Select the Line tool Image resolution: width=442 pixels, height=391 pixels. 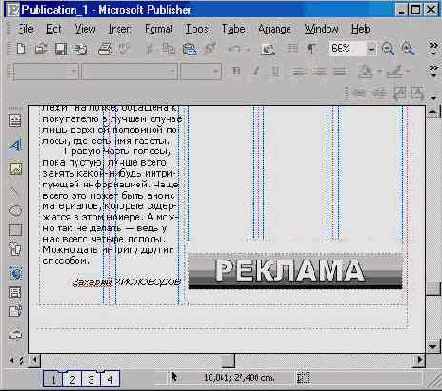pos(14,191)
